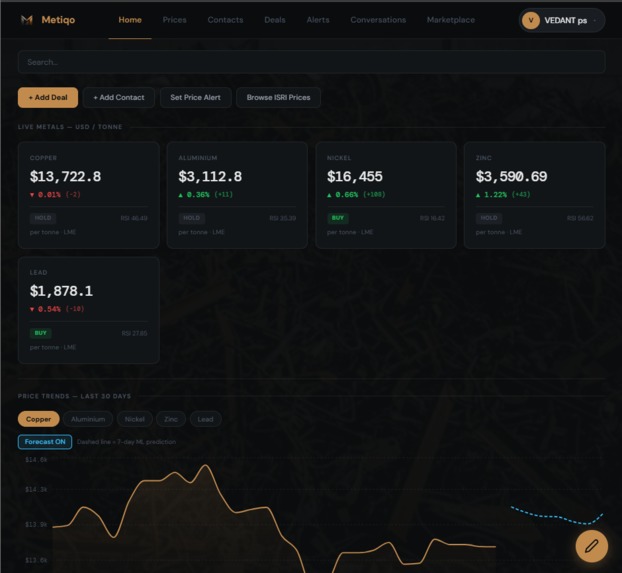This screenshot has height=573, width=622.
Task: Click the 0.66% nickel change value
Action: pyautogui.click(x=347, y=195)
